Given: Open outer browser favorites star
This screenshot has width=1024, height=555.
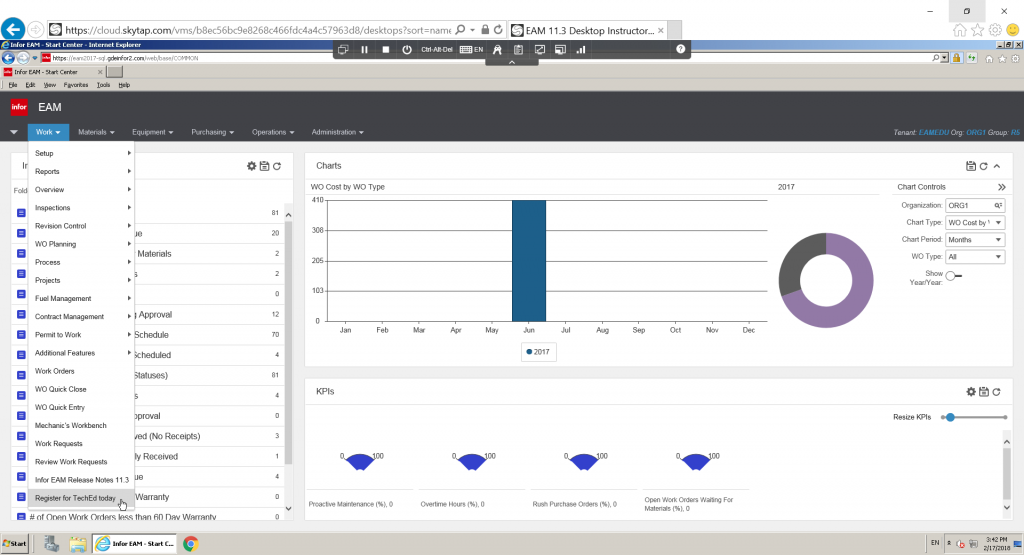Looking at the screenshot, I should pyautogui.click(x=978, y=30).
